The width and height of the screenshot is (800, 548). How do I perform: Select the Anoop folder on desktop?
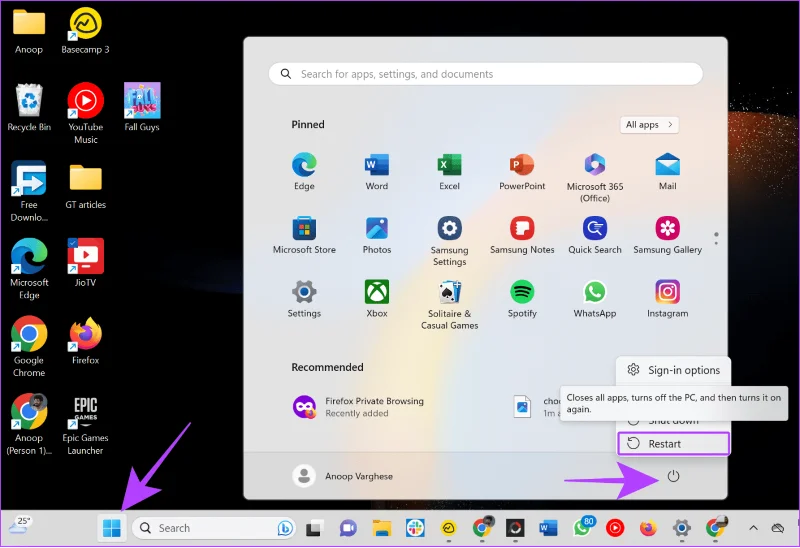29,32
